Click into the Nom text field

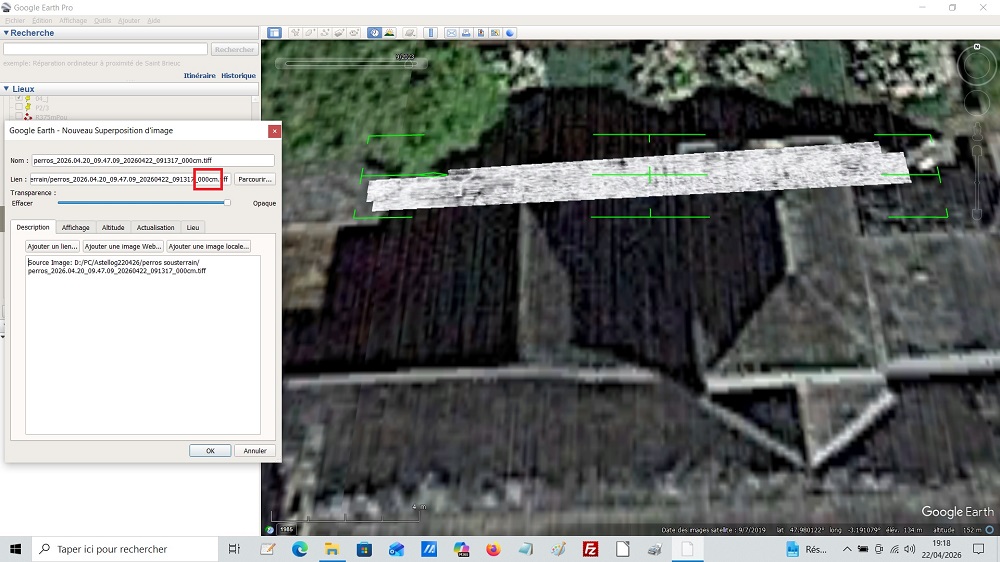point(152,160)
